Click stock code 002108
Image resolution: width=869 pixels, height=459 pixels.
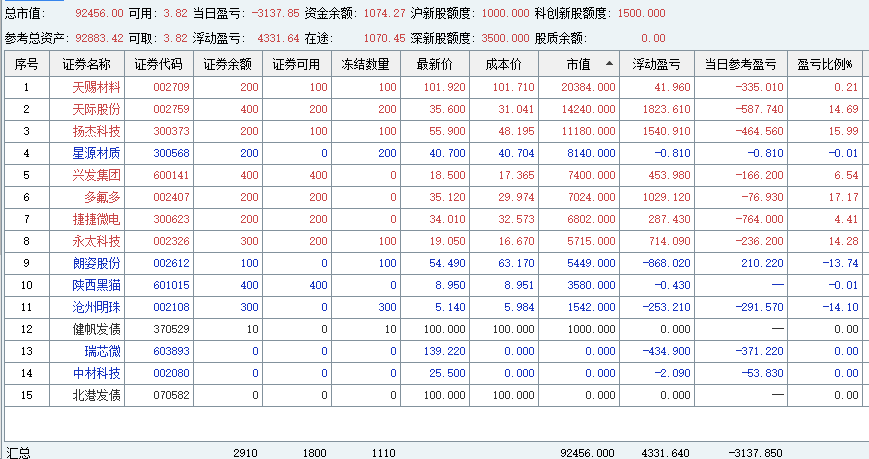[171, 307]
